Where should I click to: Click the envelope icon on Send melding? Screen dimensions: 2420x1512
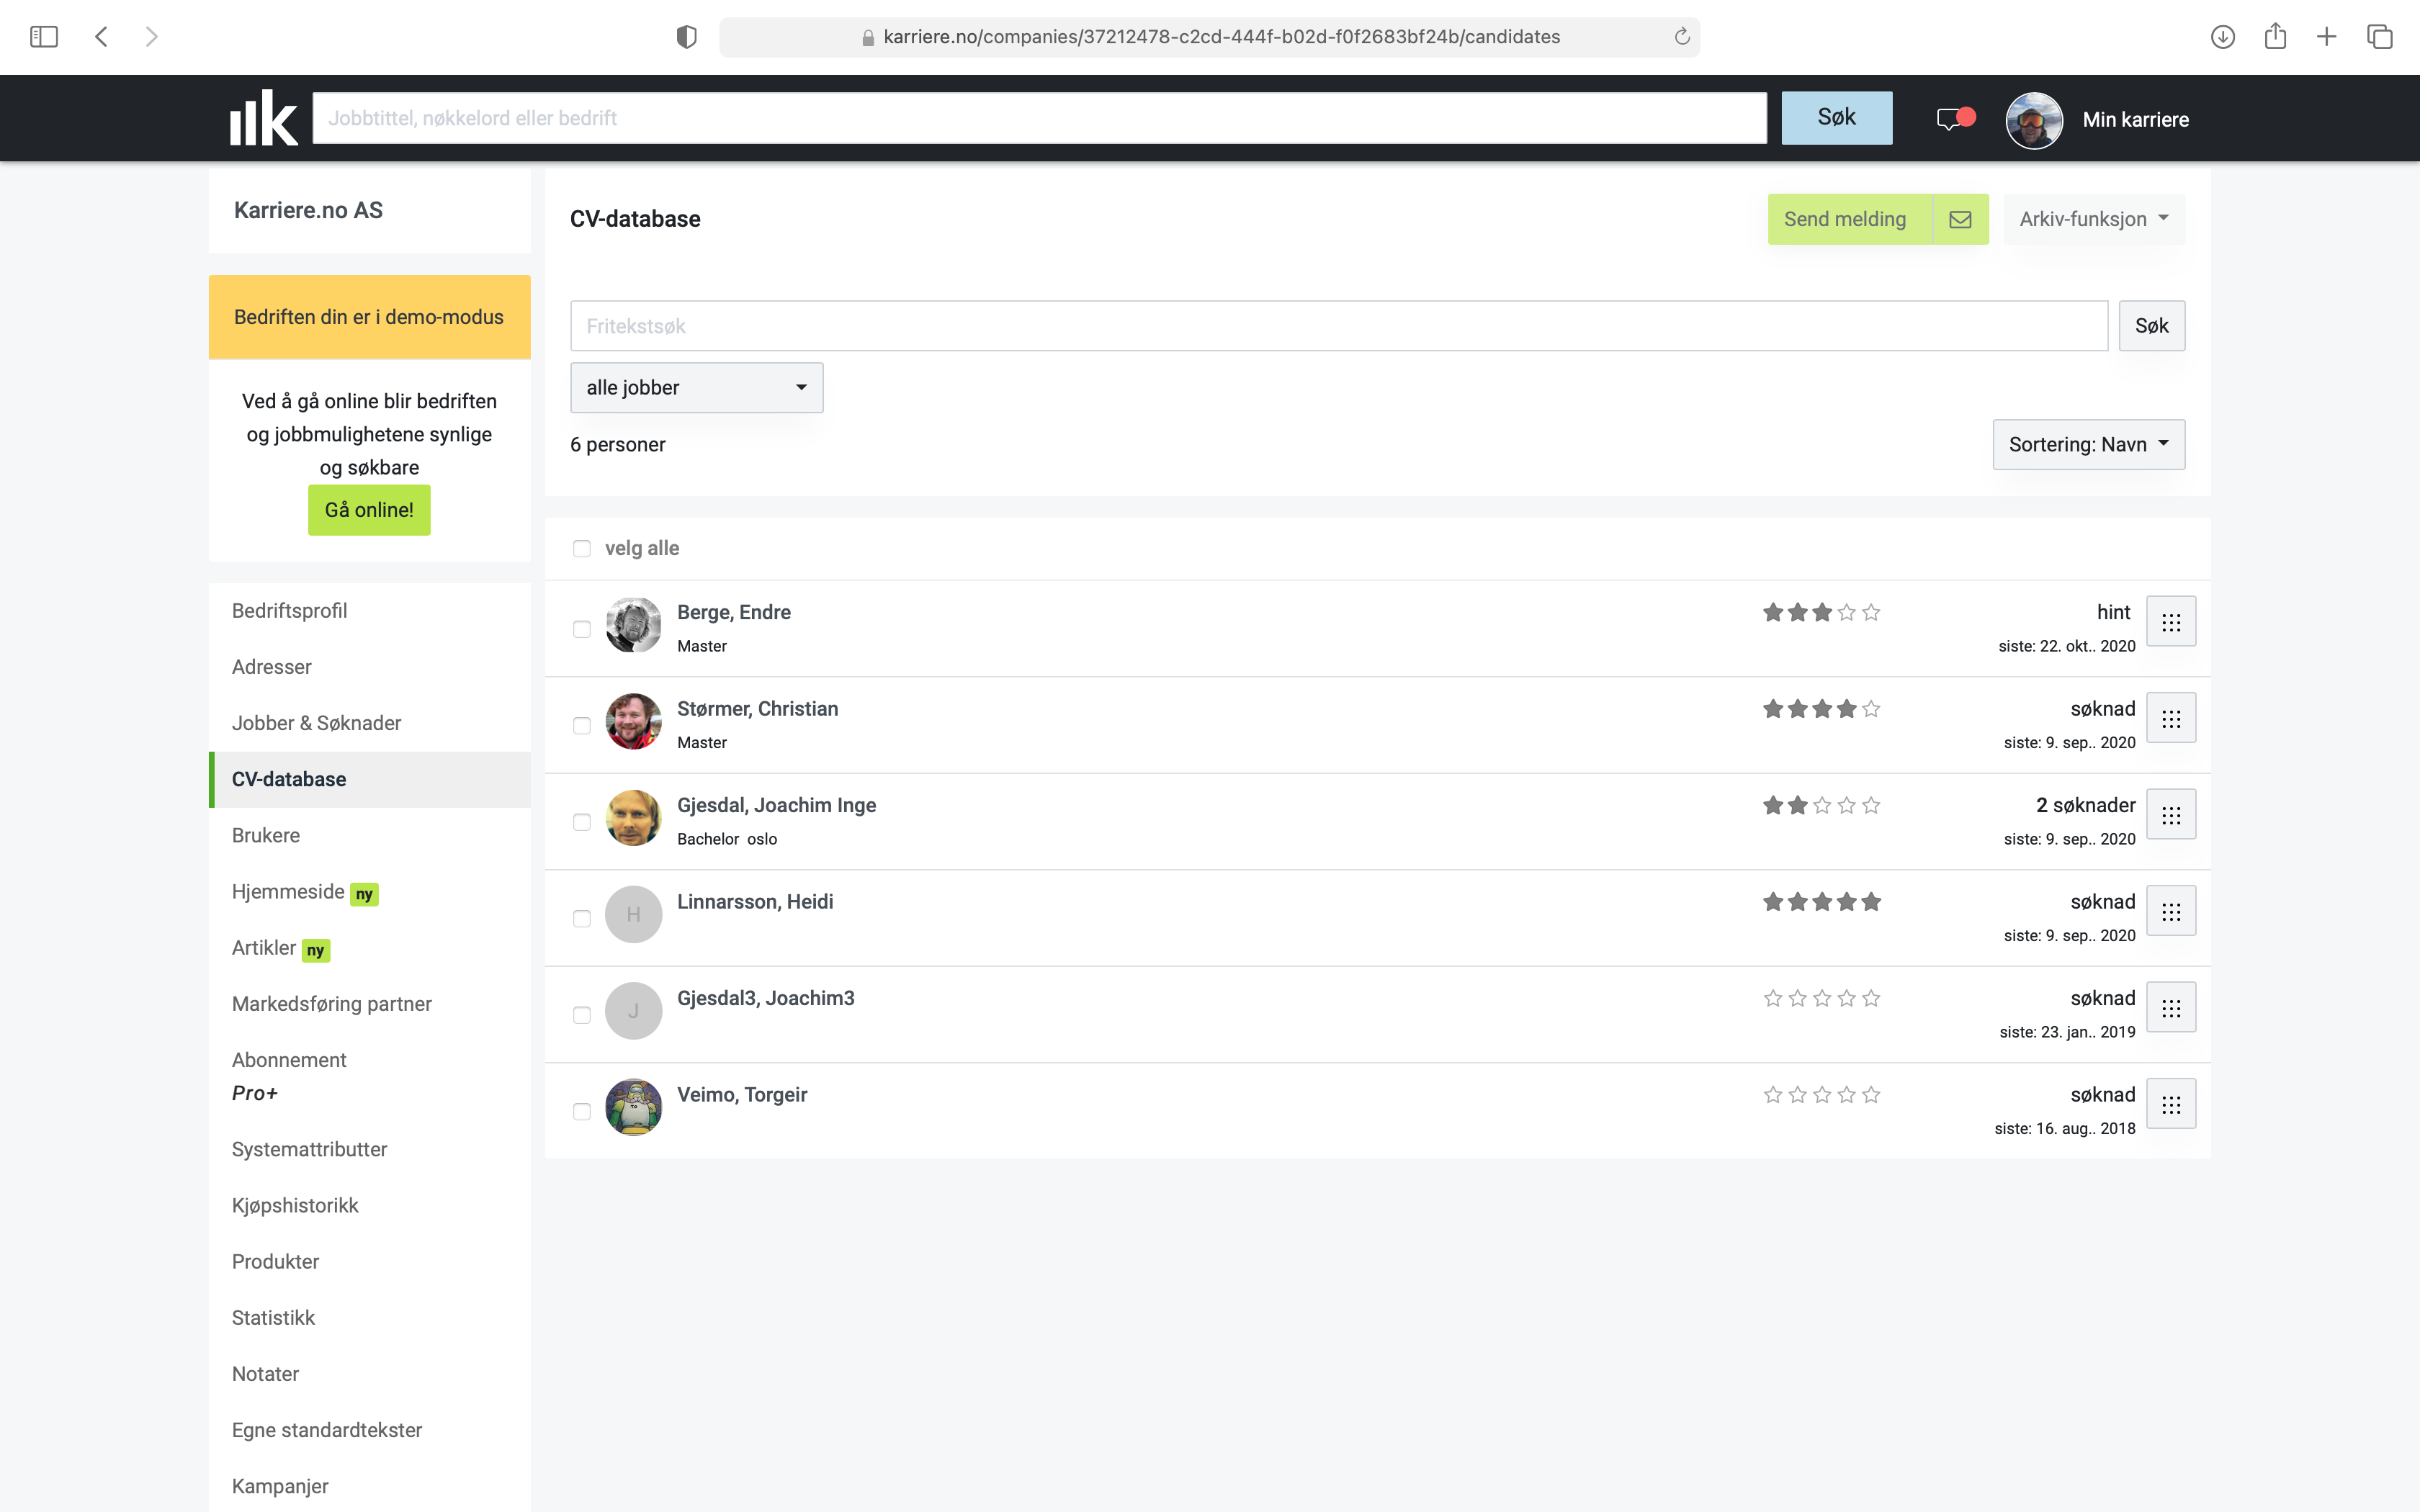1960,219
